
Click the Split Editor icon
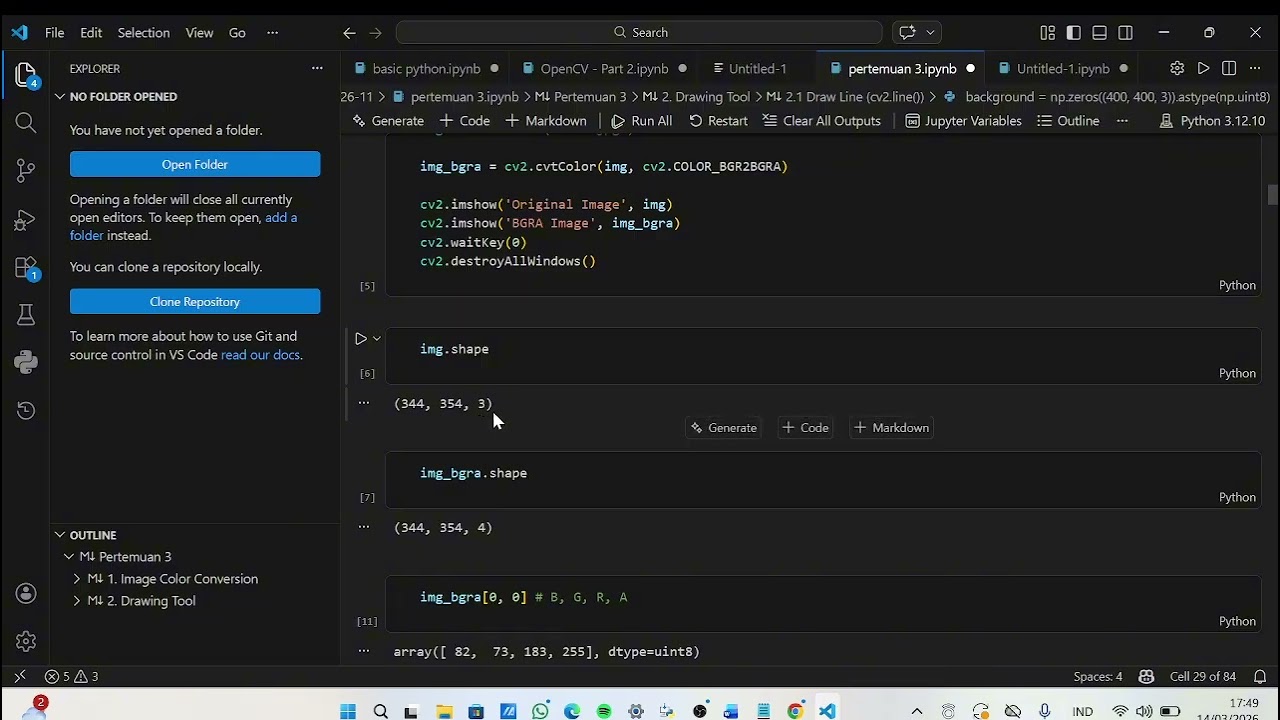pyautogui.click(x=1229, y=69)
